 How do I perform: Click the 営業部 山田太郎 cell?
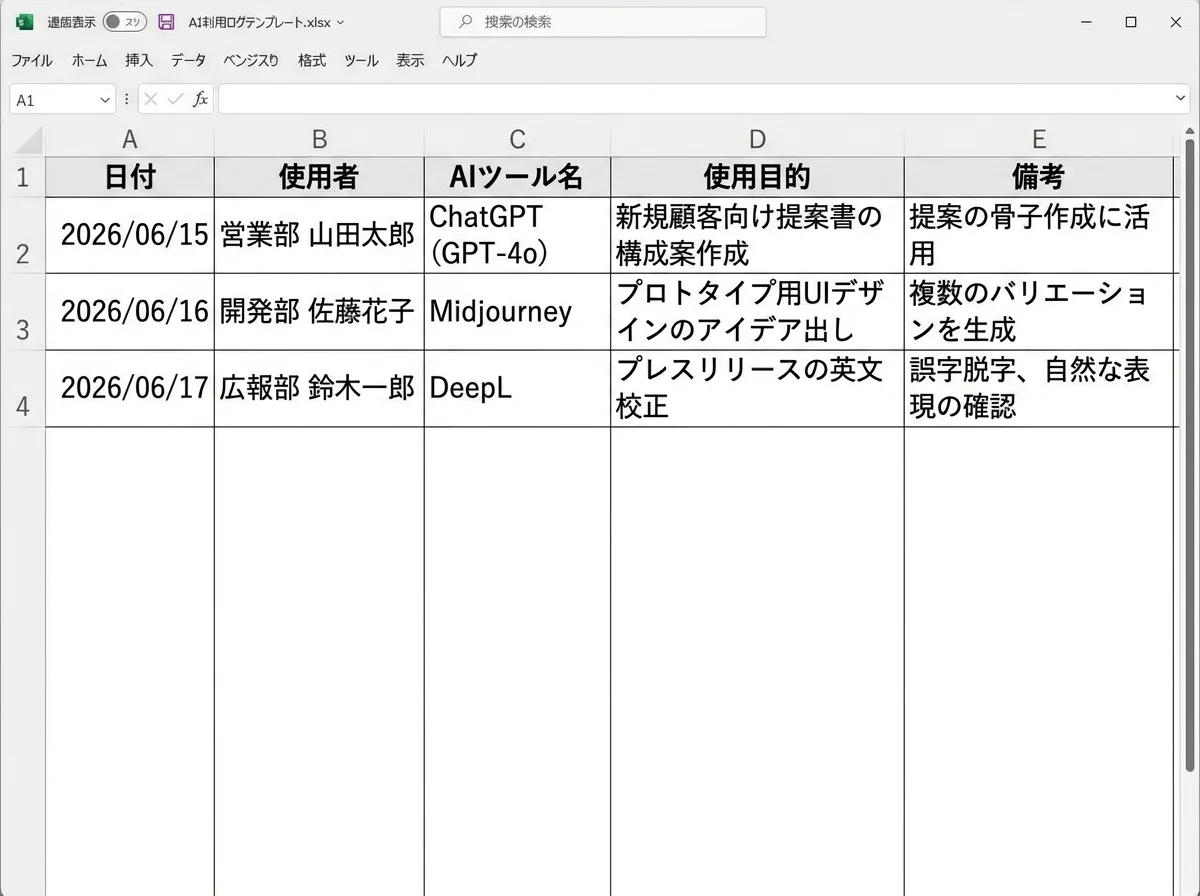pyautogui.click(x=319, y=235)
